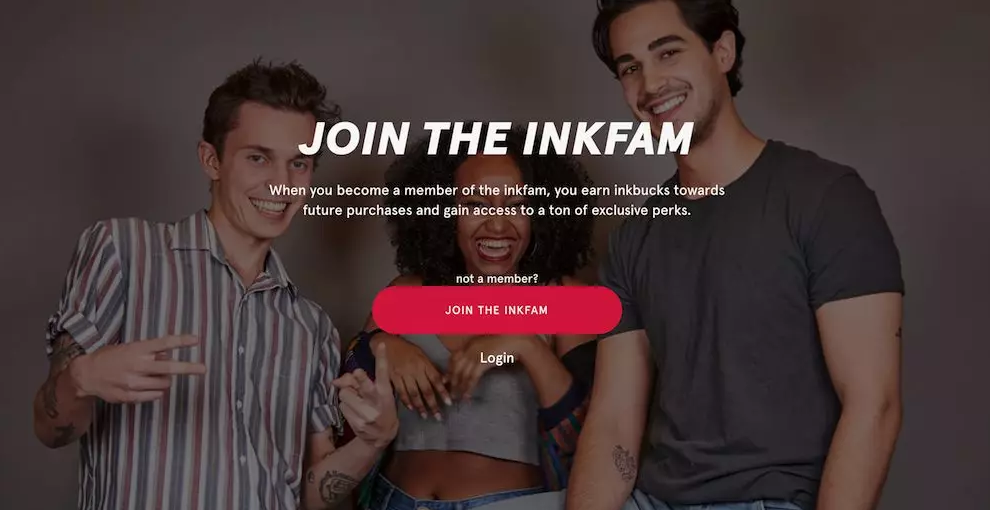The width and height of the screenshot is (990, 510).
Task: Click the "not a member?" text
Action: (497, 278)
